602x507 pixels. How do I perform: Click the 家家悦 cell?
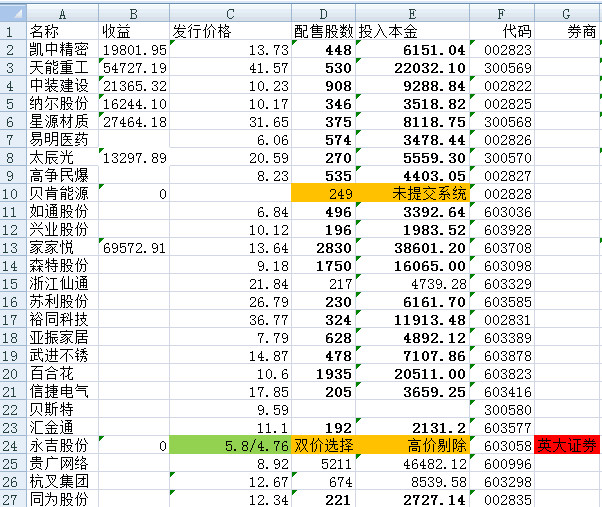[x=63, y=248]
